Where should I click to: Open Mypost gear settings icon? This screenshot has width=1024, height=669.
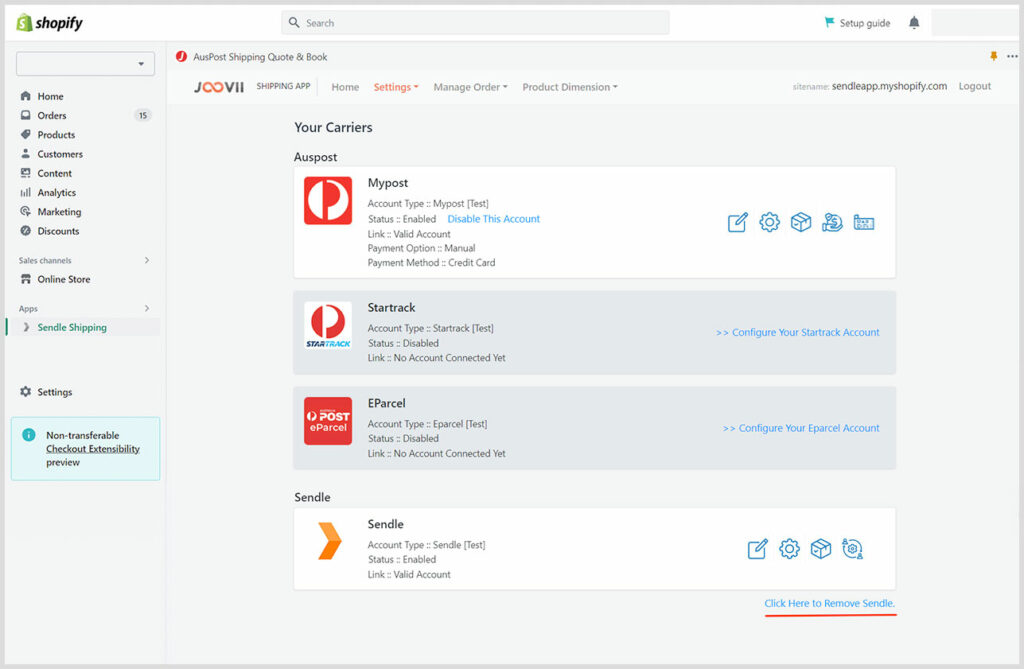click(769, 223)
